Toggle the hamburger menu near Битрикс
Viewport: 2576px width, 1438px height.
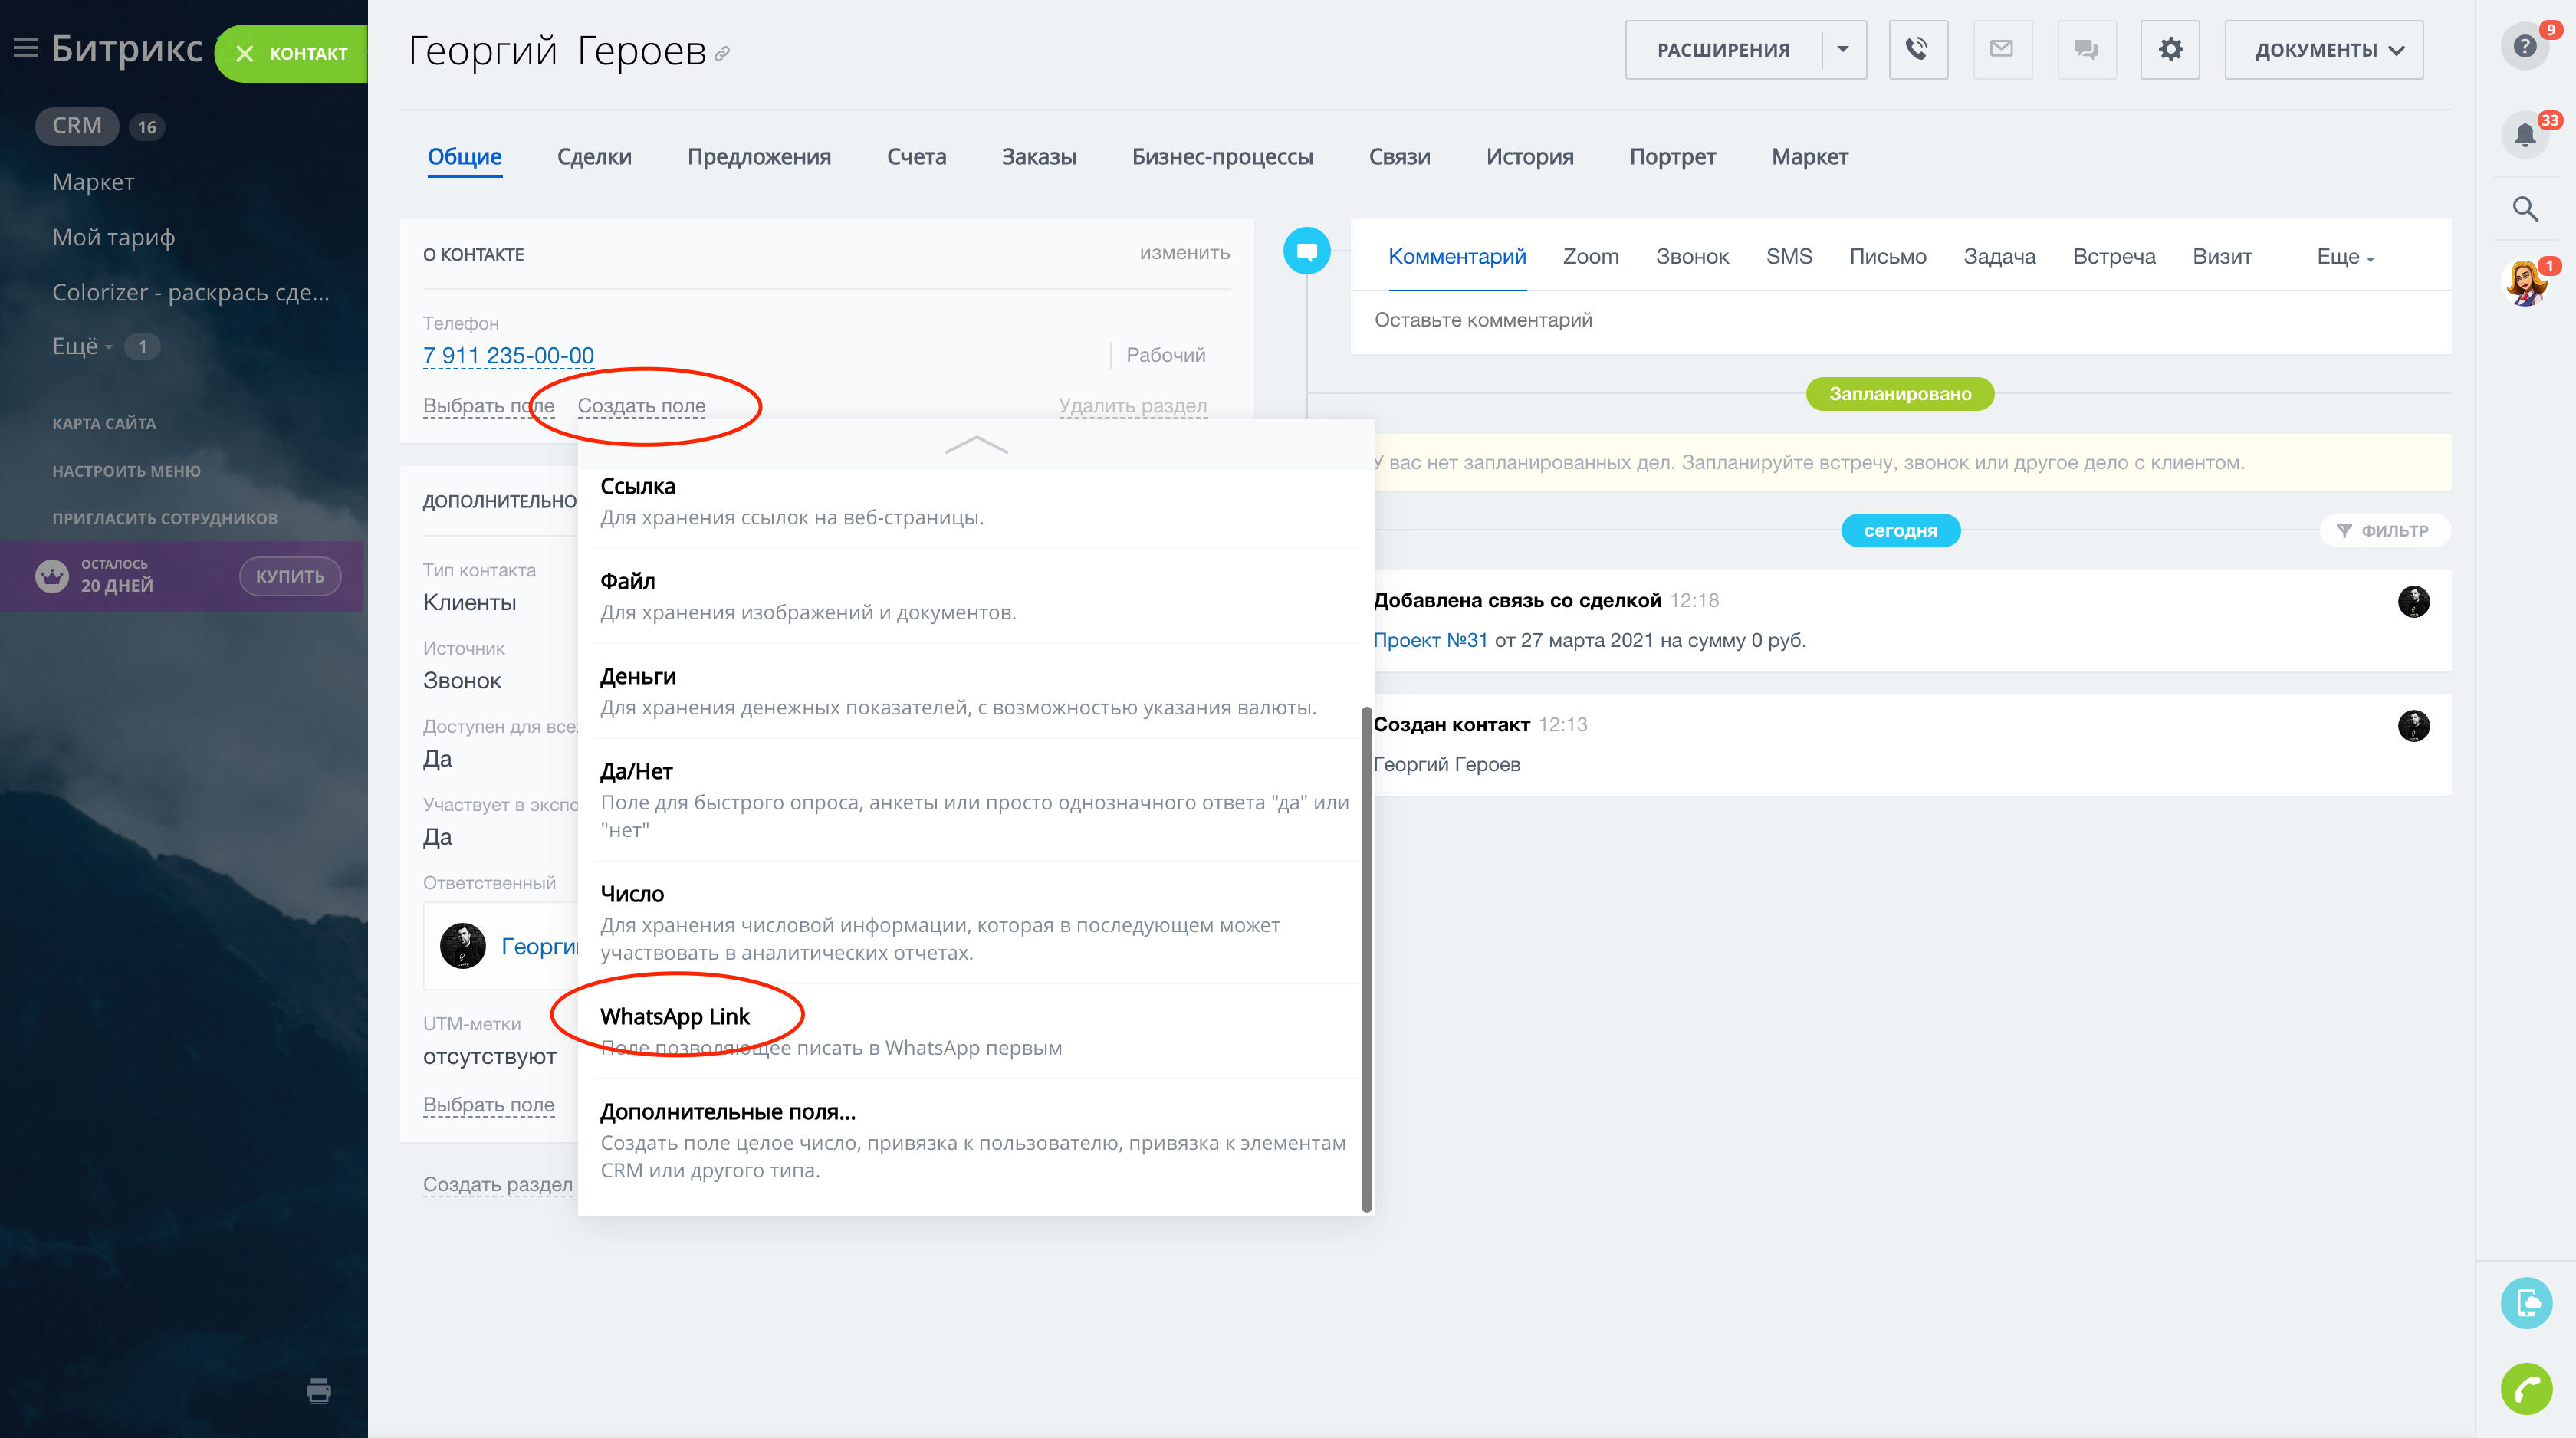pos(25,48)
